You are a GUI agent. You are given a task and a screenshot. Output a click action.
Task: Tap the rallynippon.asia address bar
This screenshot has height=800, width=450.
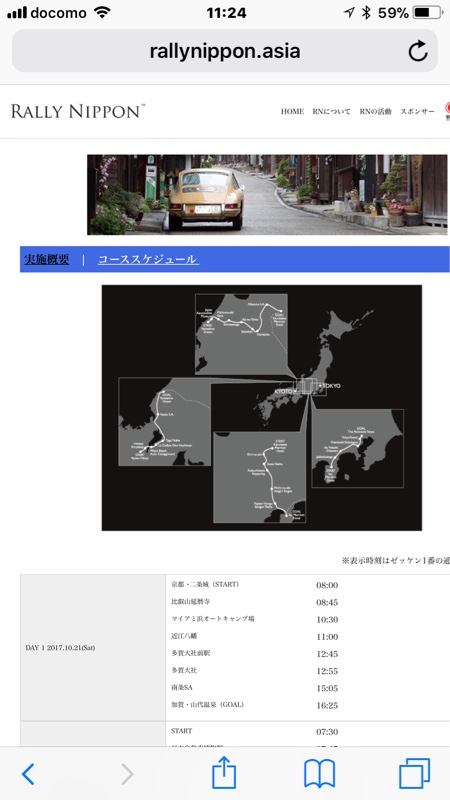pyautogui.click(x=224, y=51)
